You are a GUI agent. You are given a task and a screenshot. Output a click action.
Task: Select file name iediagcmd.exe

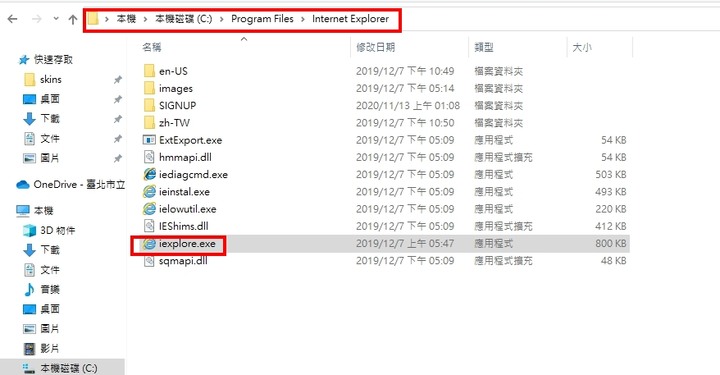click(193, 174)
